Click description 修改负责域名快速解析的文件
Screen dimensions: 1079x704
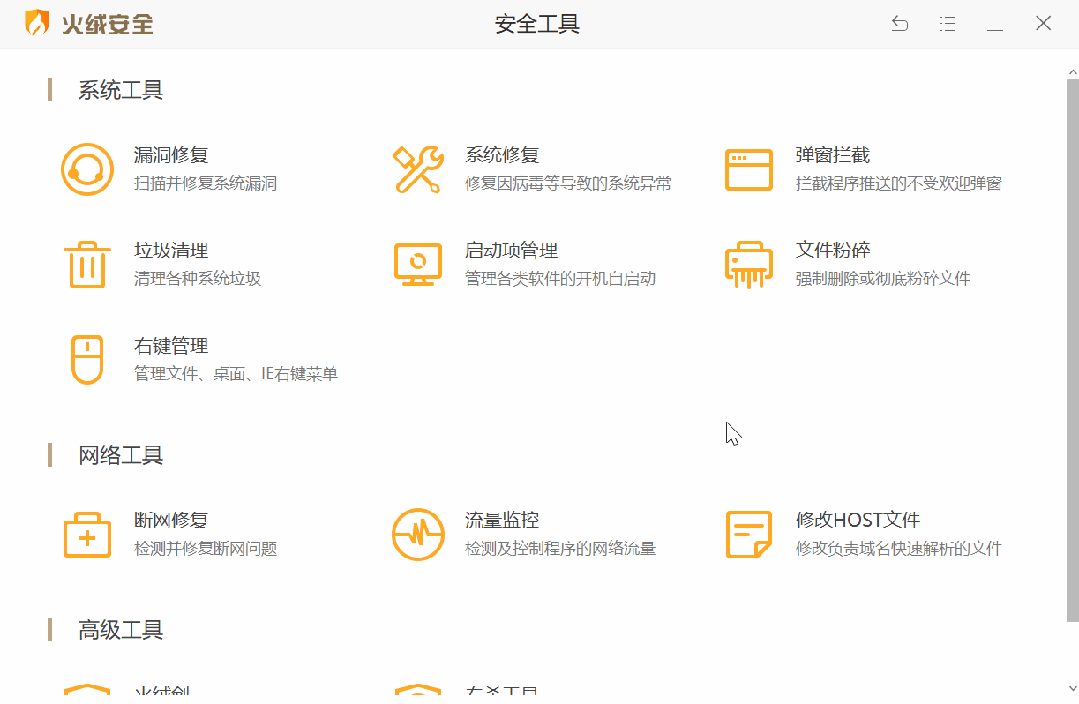(898, 549)
